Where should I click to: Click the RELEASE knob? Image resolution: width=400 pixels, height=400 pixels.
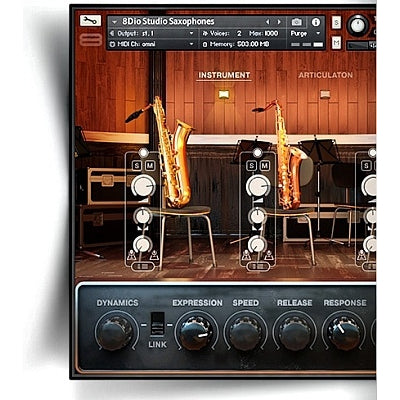click(x=295, y=332)
